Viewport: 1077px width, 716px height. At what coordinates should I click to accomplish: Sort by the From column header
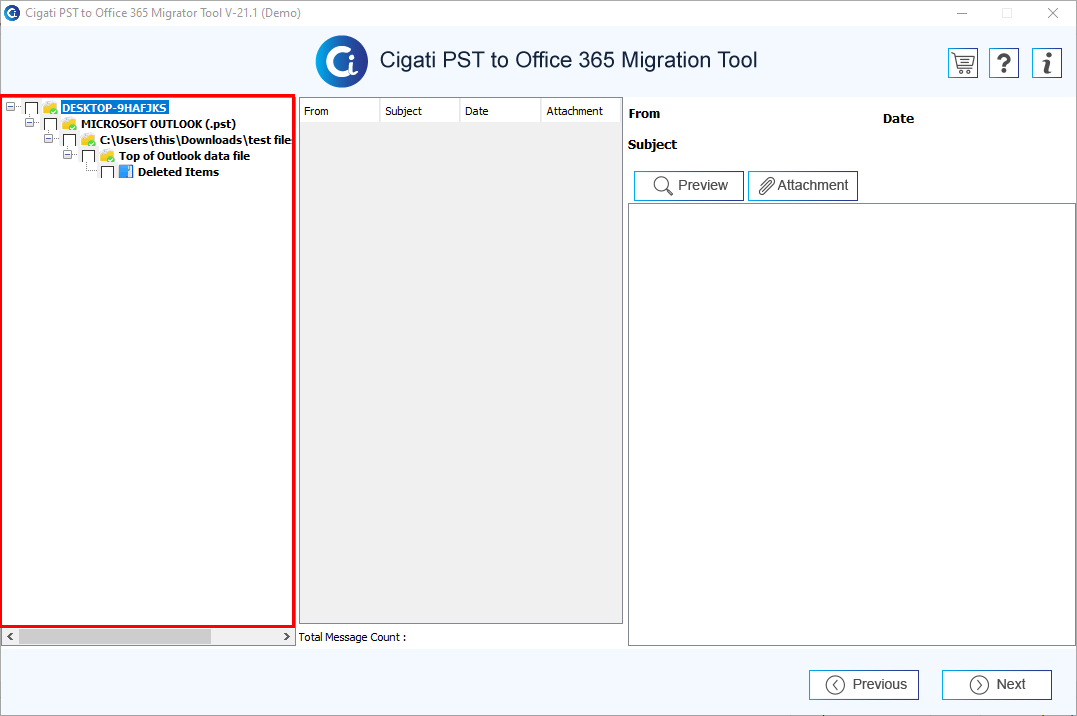click(339, 111)
